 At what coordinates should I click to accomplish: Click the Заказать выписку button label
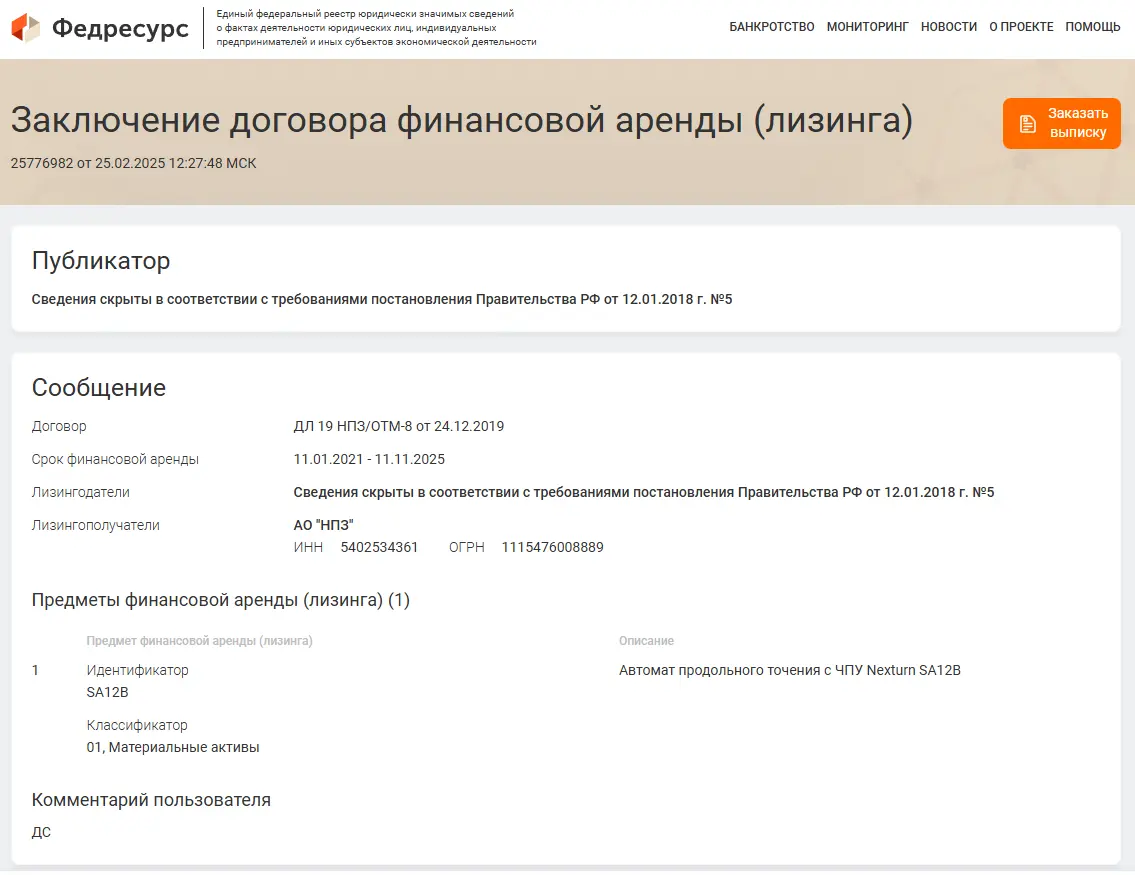coord(1078,123)
